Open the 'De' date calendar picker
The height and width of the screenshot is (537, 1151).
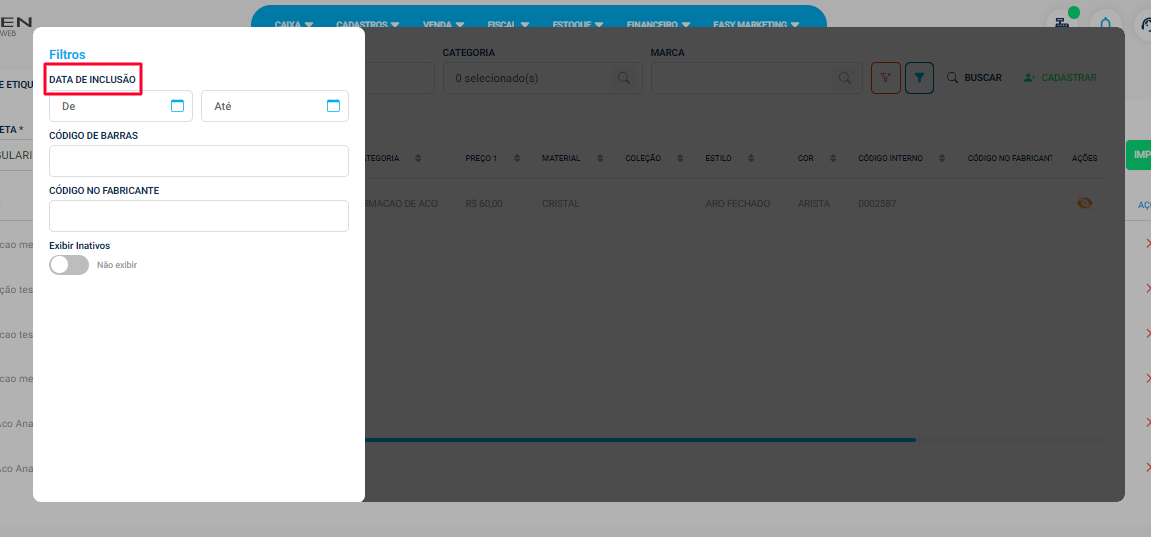[177, 106]
